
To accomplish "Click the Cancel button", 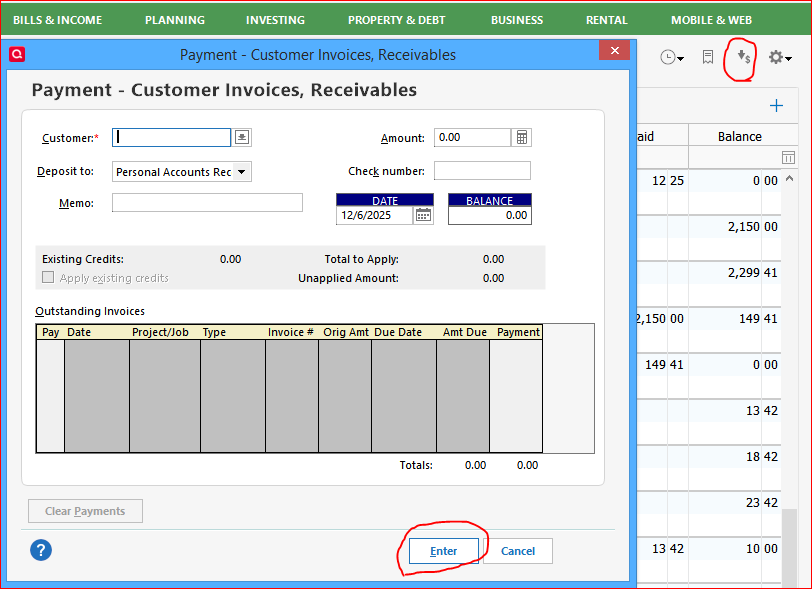I will pyautogui.click(x=517, y=551).
